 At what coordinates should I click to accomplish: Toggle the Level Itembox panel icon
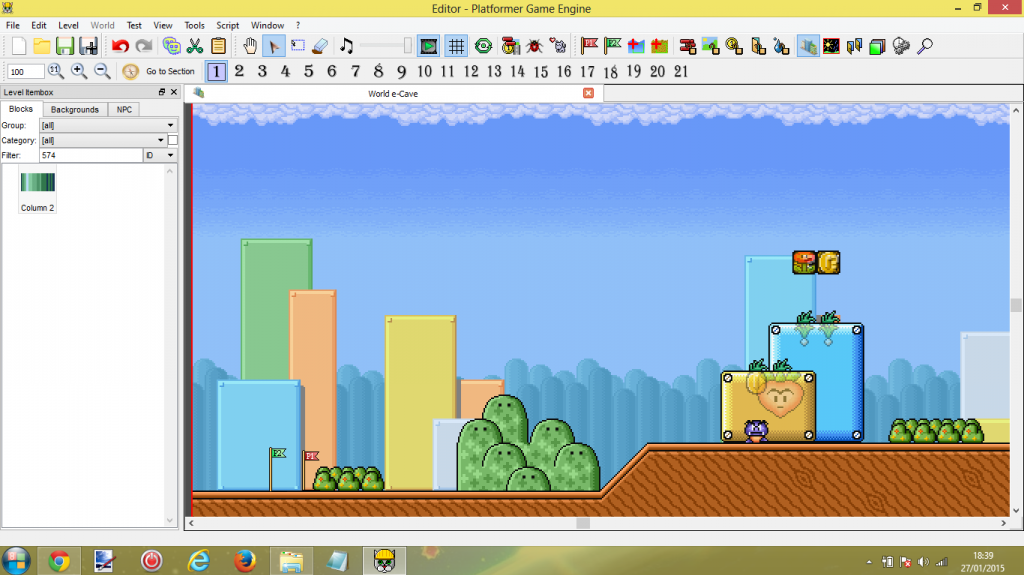[x=808, y=46]
